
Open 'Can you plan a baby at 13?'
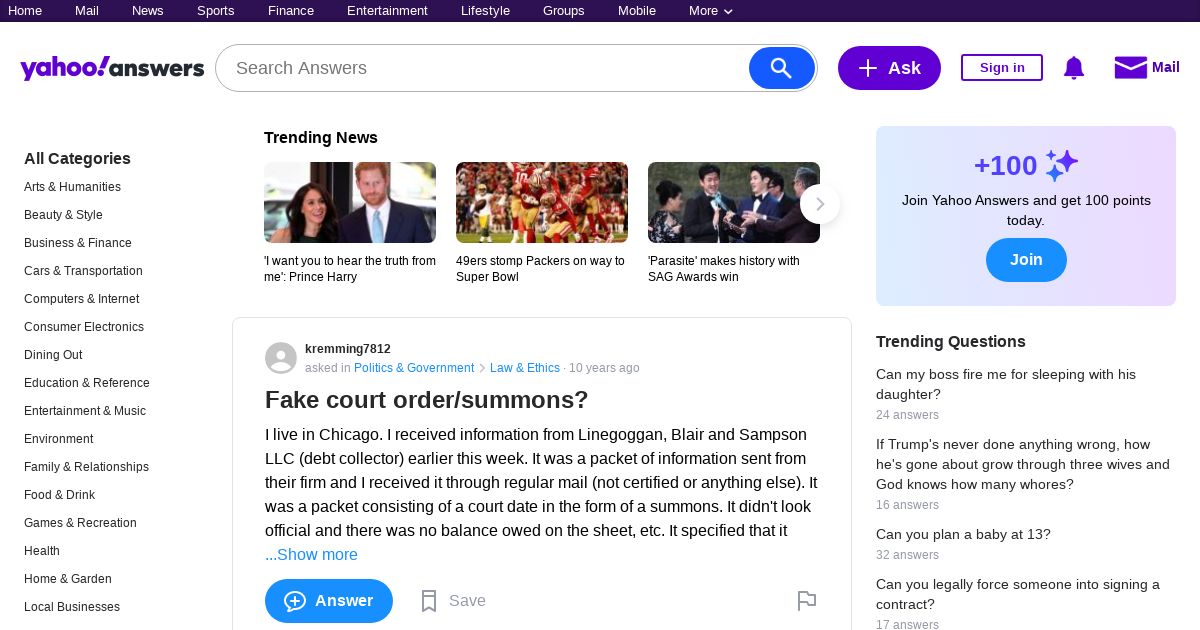963,534
